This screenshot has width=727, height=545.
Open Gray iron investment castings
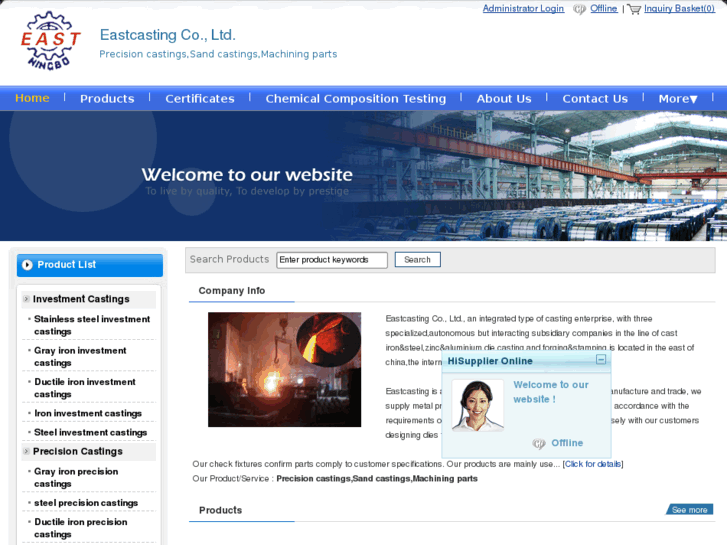click(x=80, y=357)
